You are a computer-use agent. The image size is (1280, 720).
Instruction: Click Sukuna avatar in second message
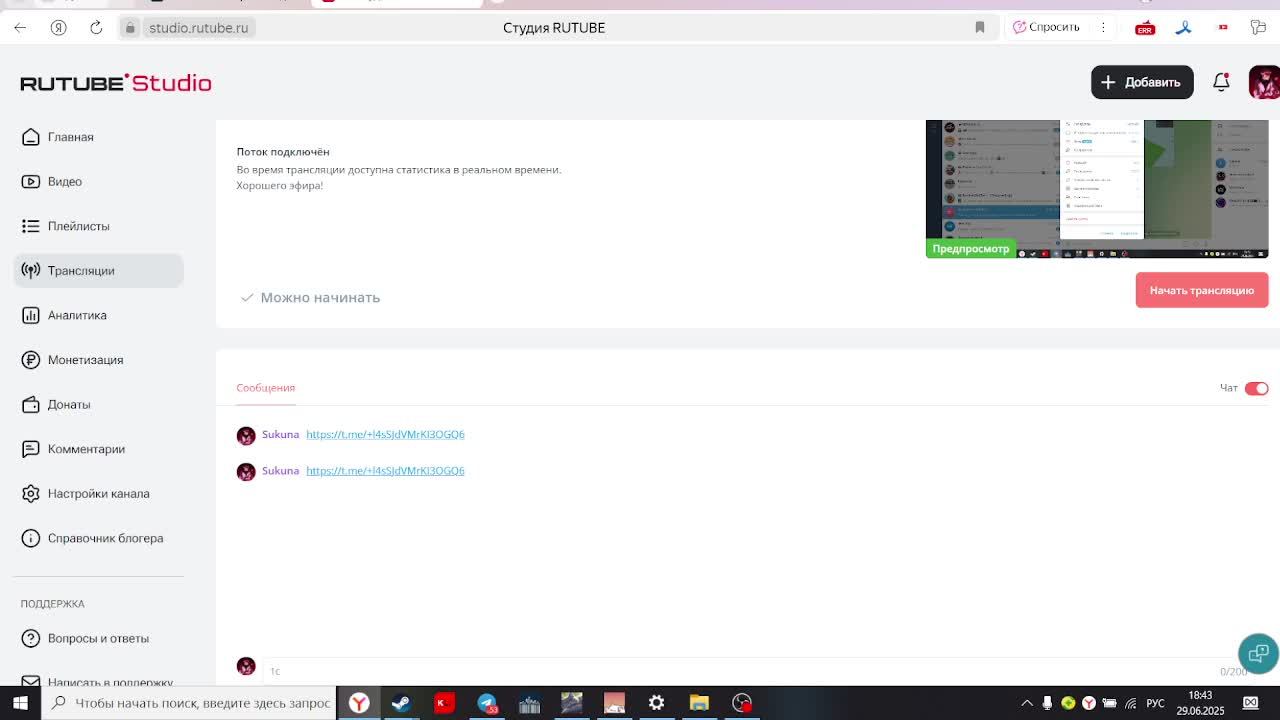246,472
